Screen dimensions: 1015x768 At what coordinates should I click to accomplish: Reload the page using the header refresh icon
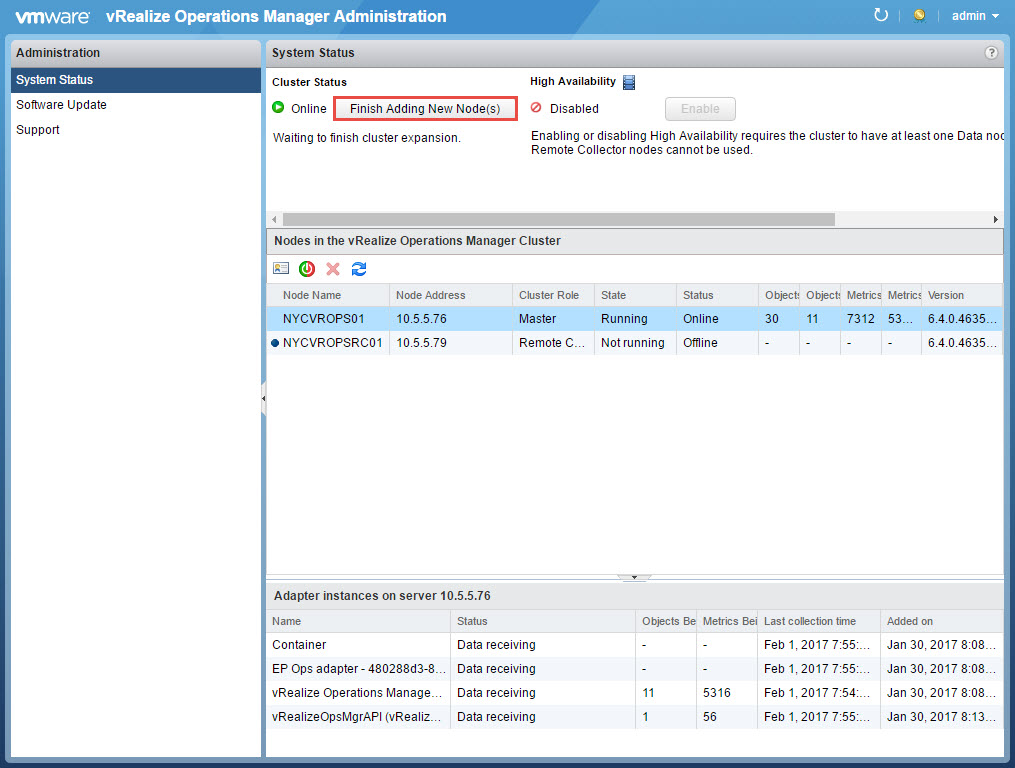880,15
